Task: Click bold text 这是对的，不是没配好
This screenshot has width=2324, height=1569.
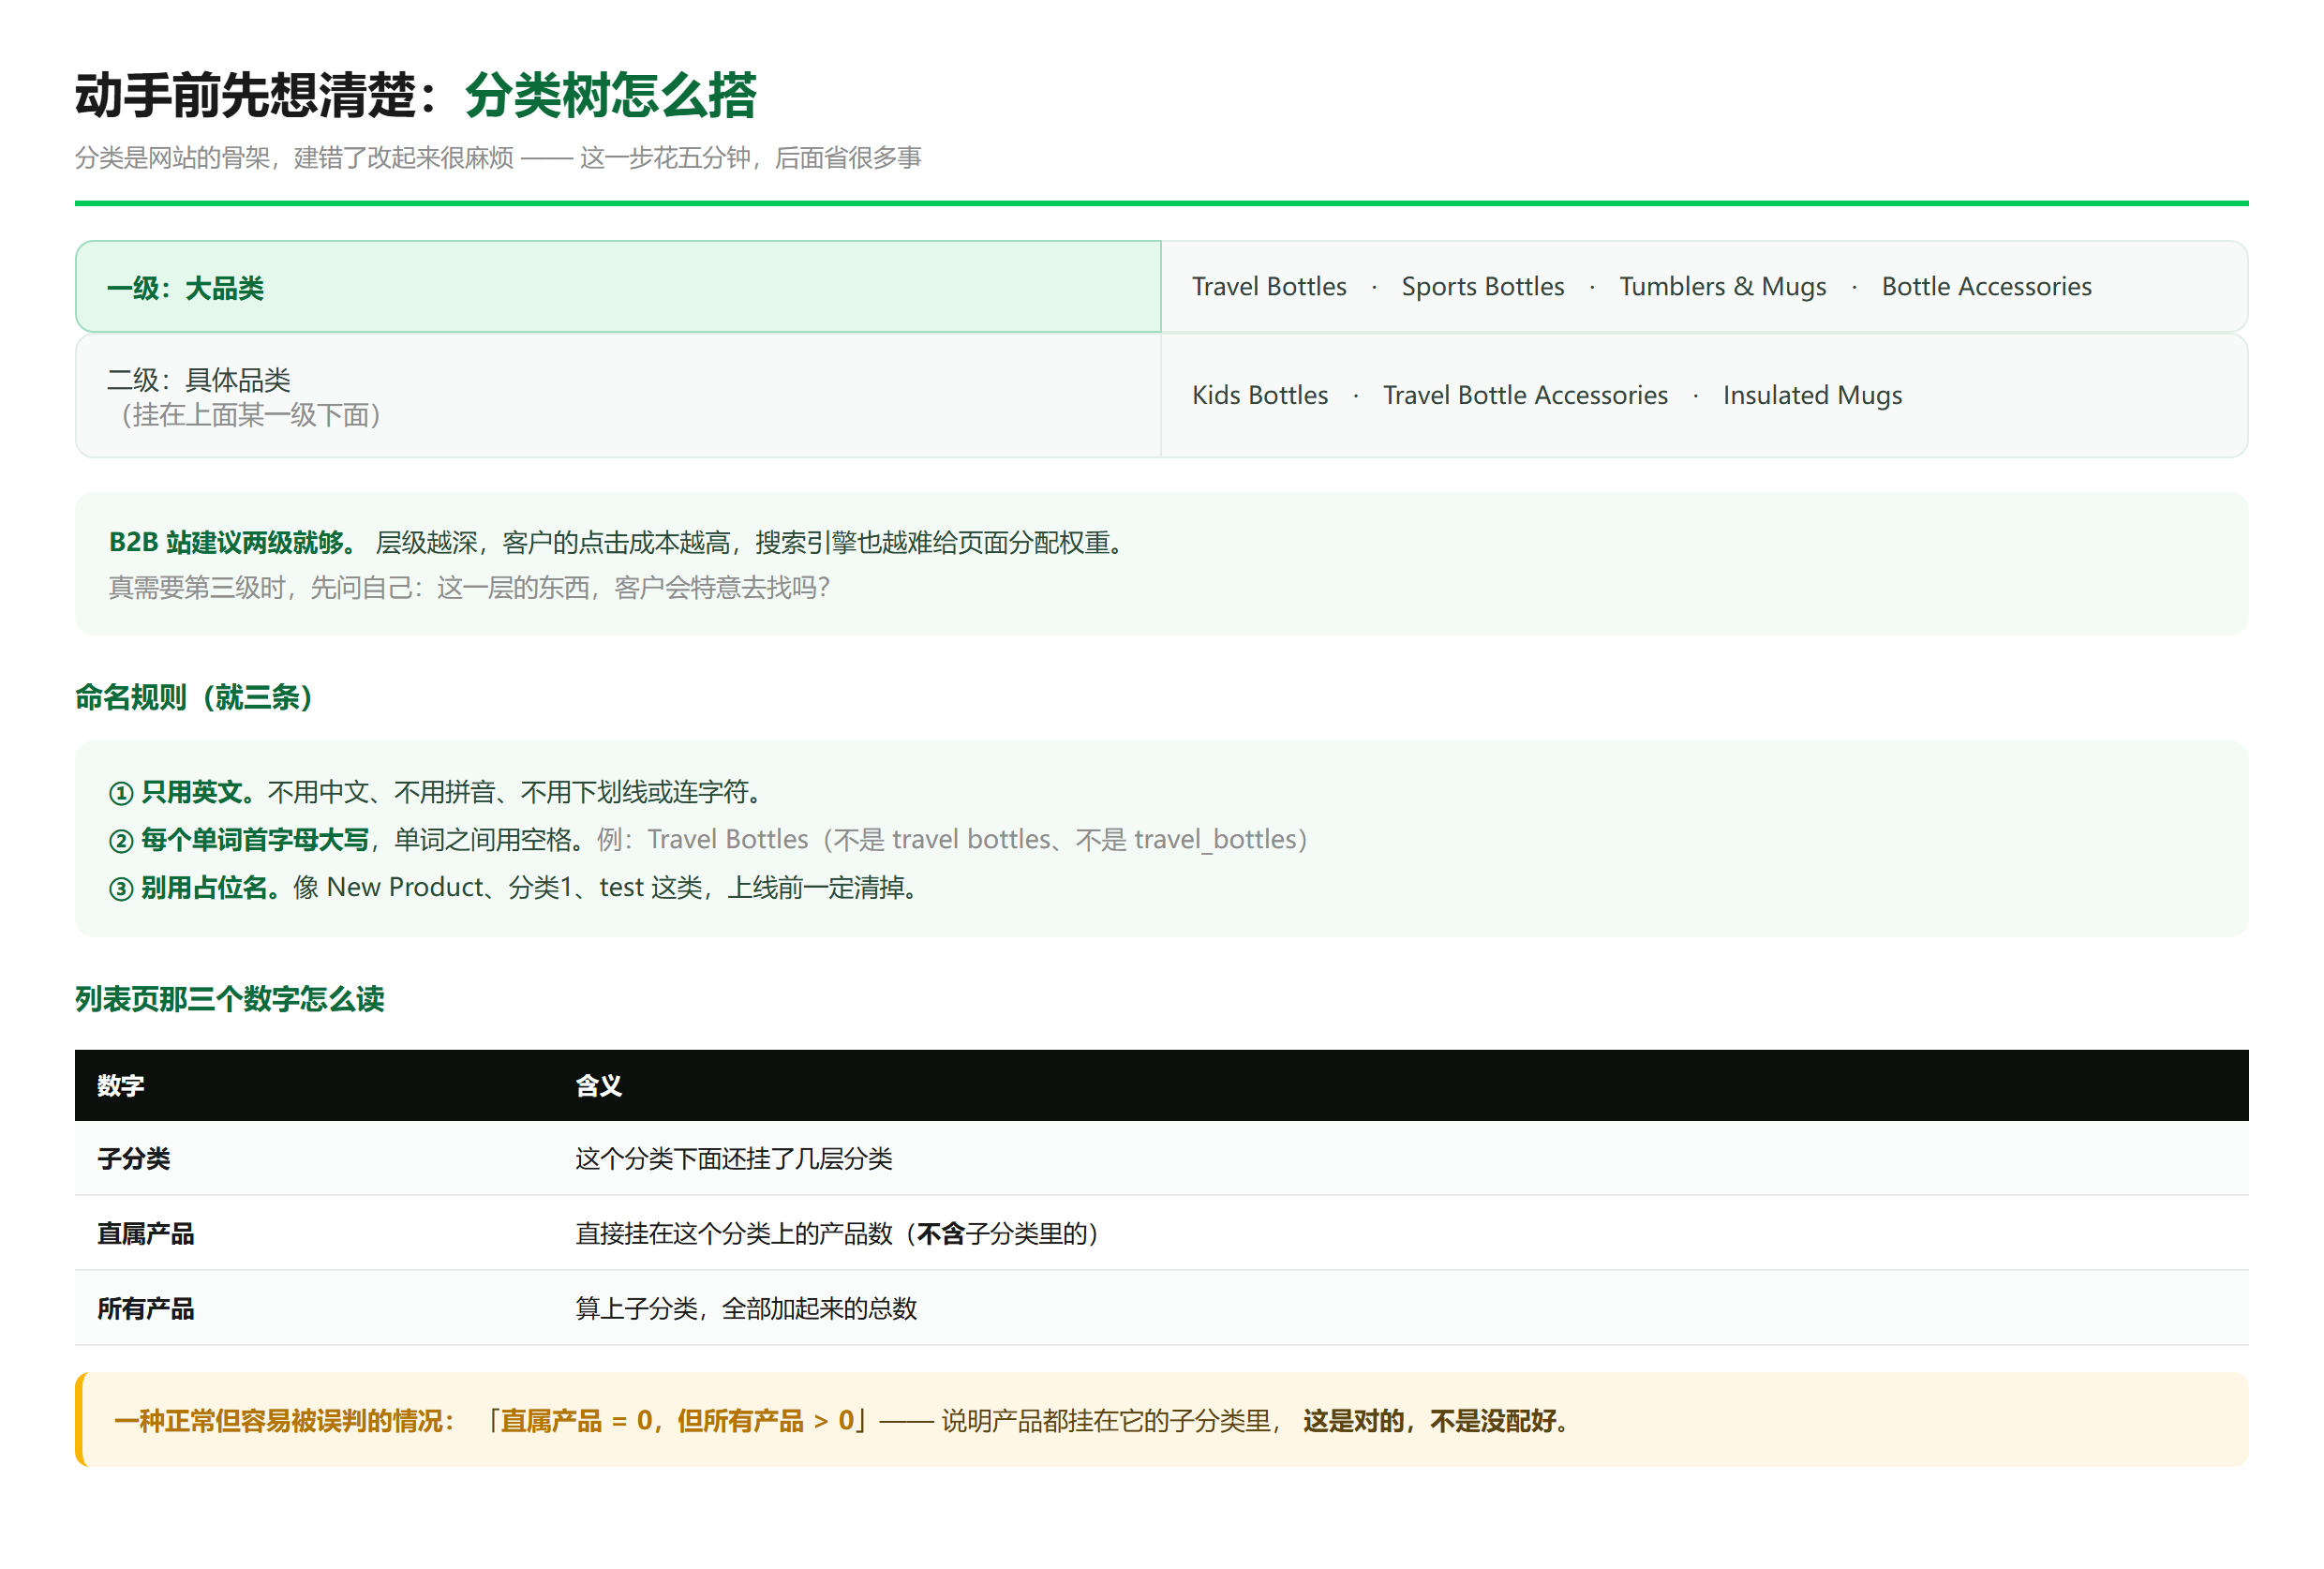Action: [1436, 1422]
